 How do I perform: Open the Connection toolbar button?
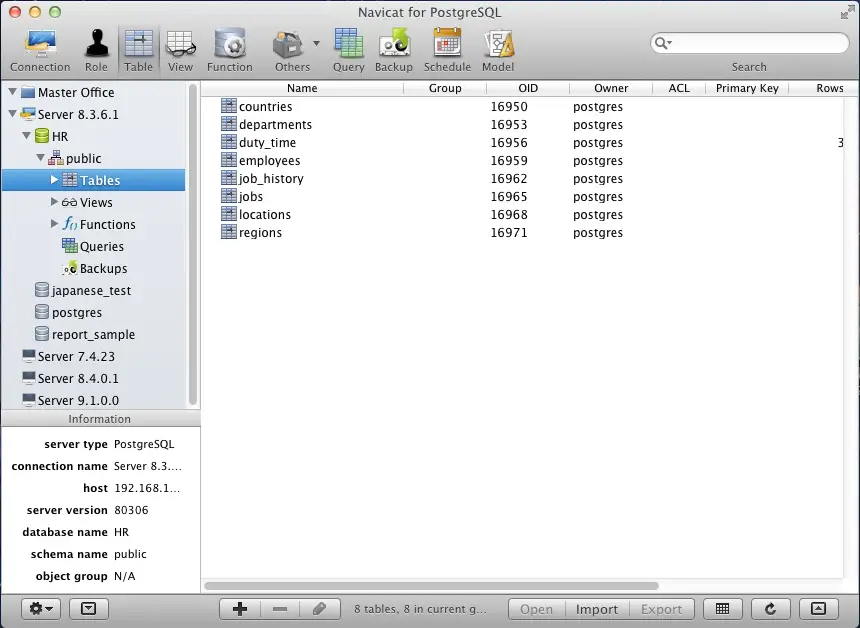(40, 51)
